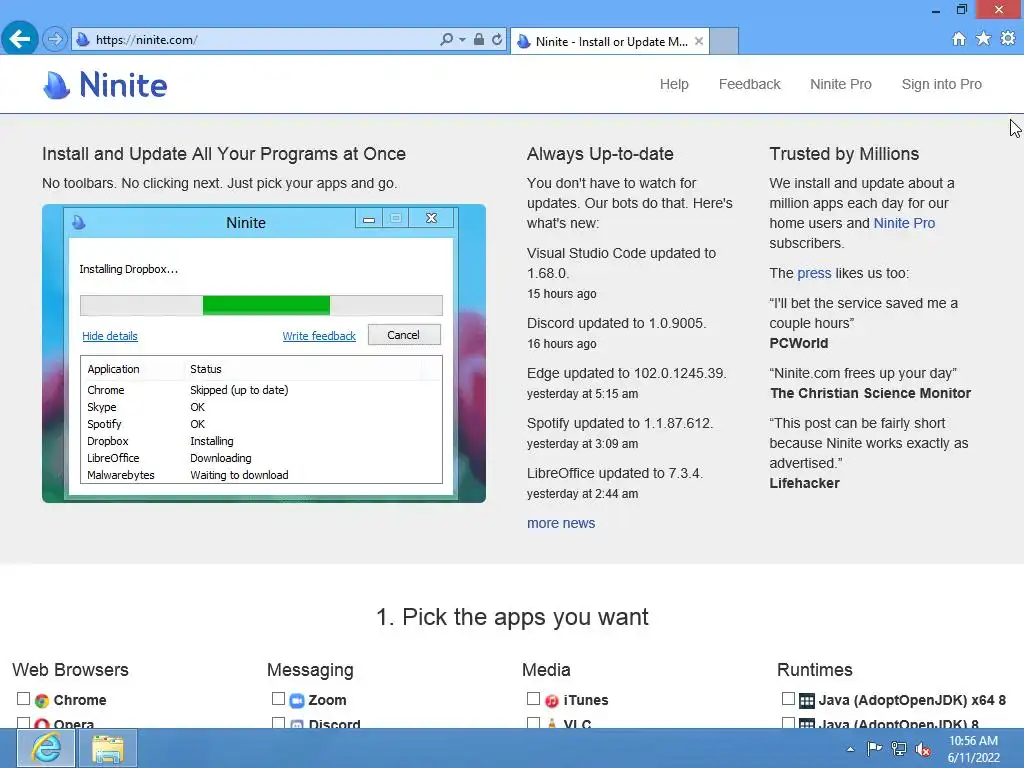Click the muted volume tray icon

tap(923, 749)
